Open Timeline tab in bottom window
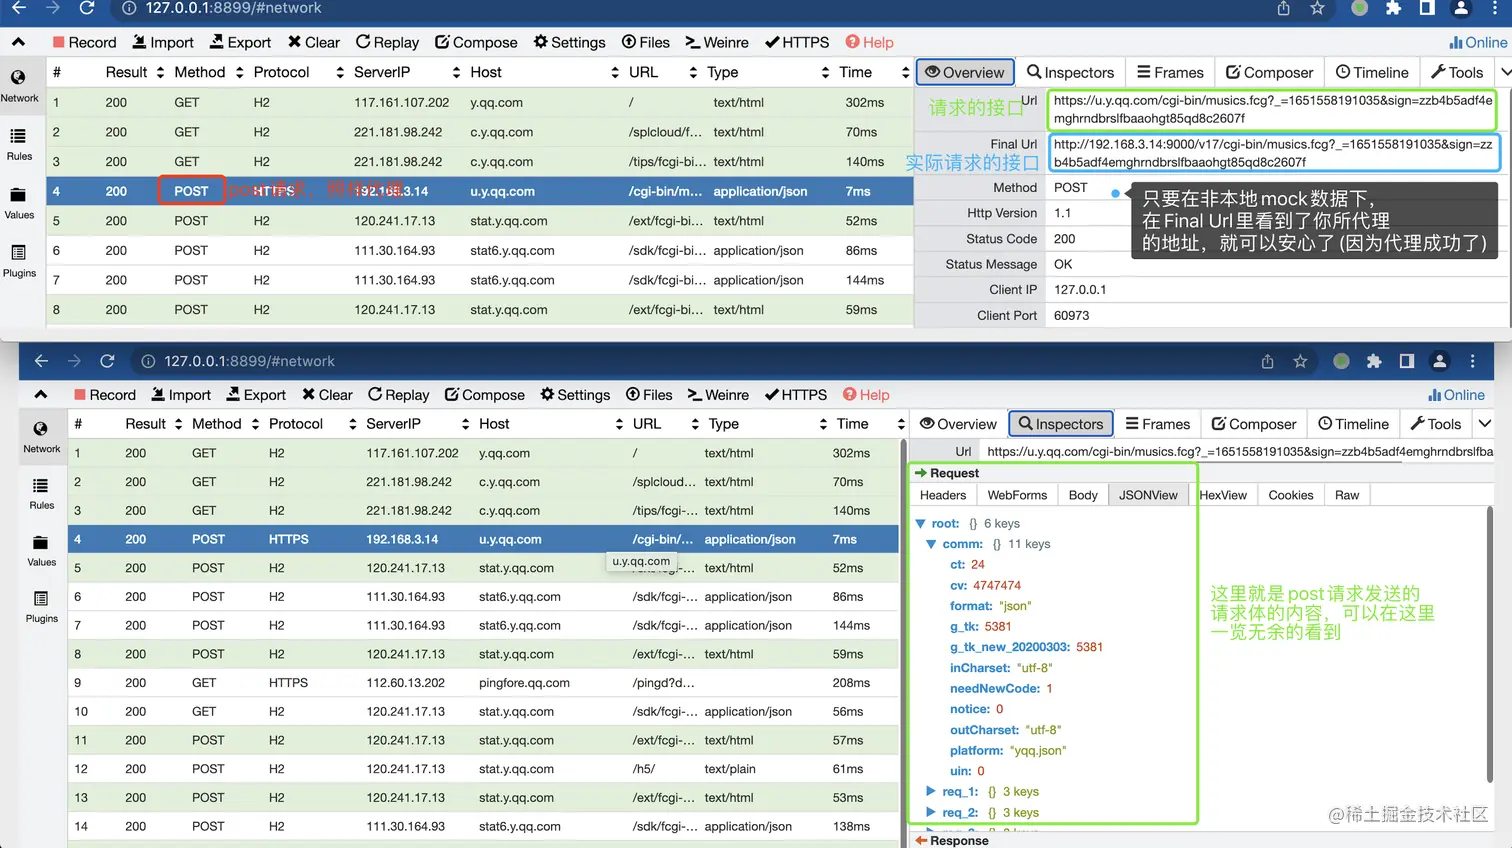 (x=1354, y=424)
